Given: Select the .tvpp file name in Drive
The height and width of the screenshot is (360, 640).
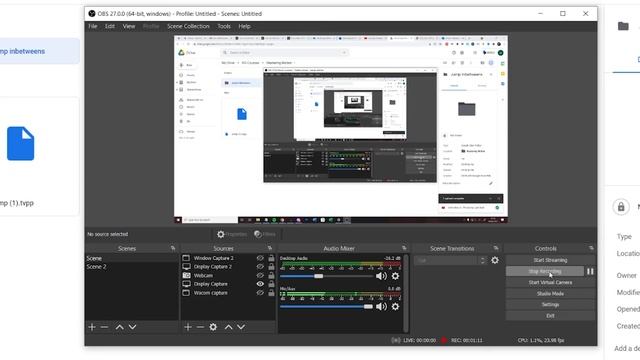Looking at the screenshot, I should [17, 203].
